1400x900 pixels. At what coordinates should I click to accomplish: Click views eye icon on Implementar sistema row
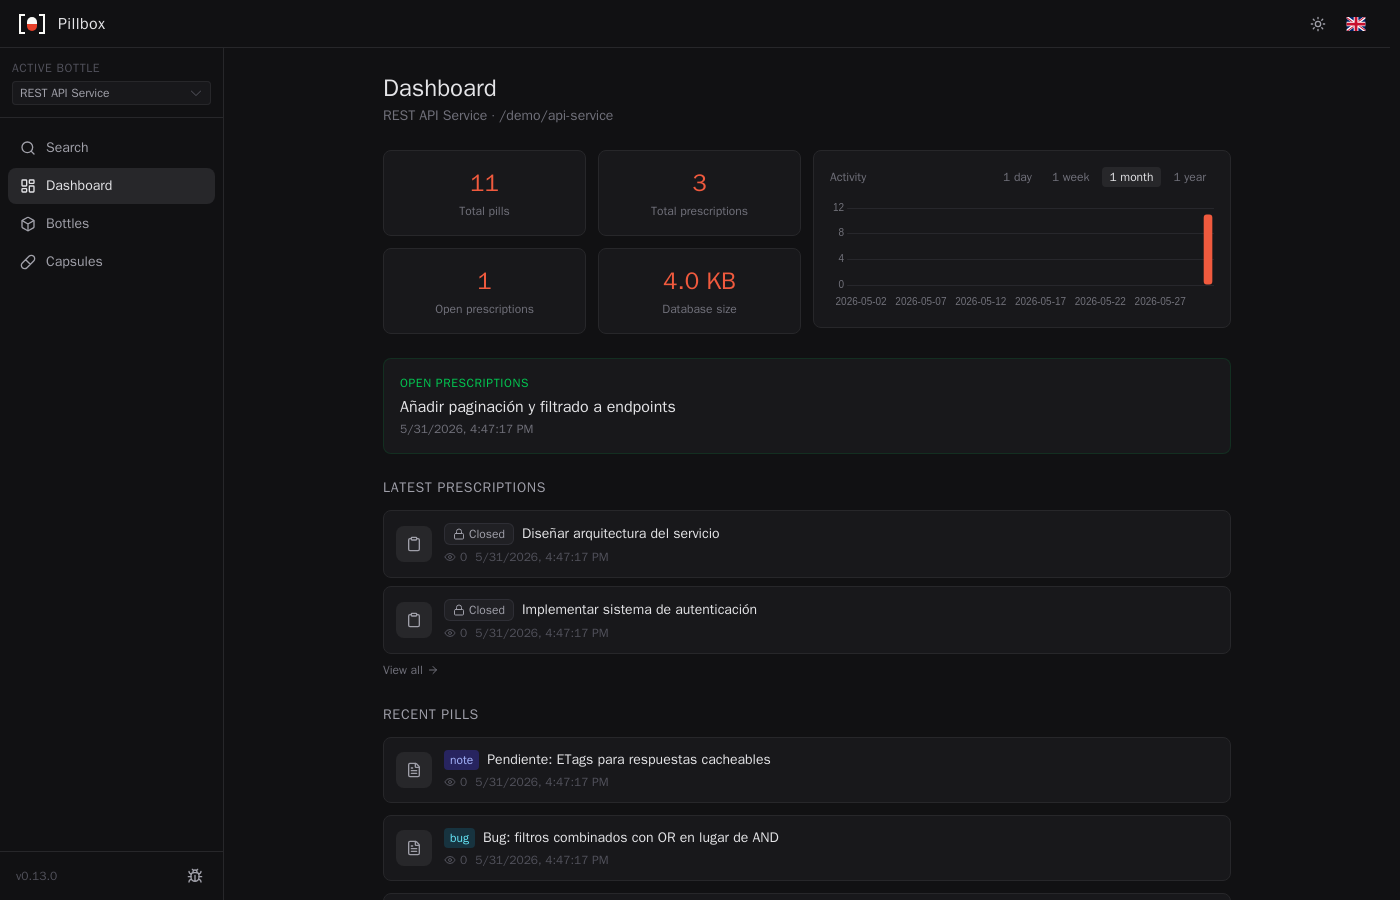(x=450, y=633)
